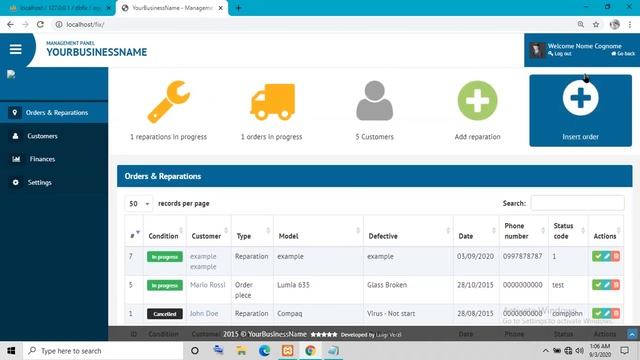
Task: Open Microsoft Edge from the taskbar
Action: [264, 351]
